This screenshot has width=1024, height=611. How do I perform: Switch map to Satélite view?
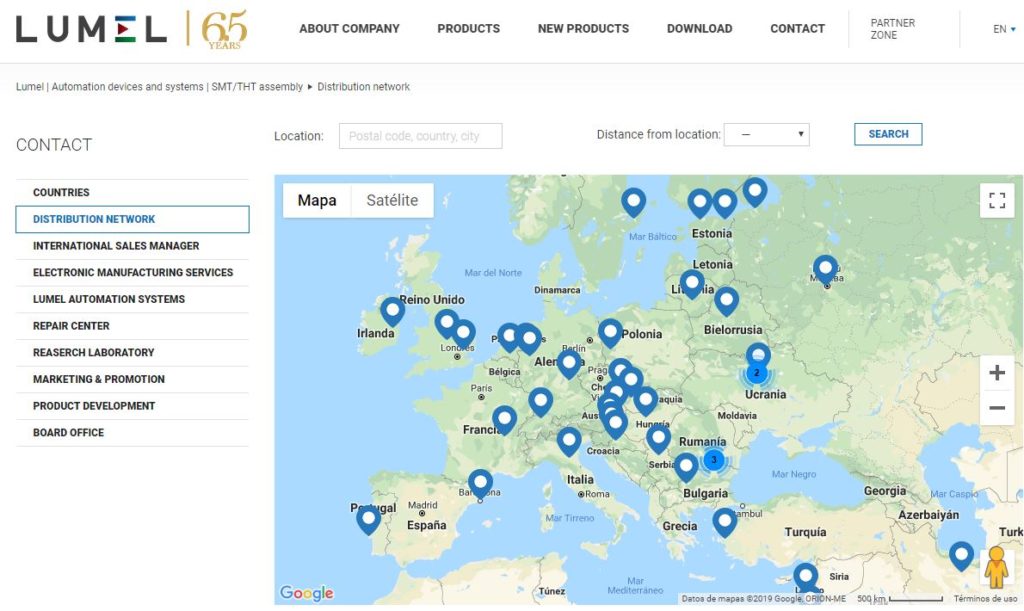tap(392, 200)
